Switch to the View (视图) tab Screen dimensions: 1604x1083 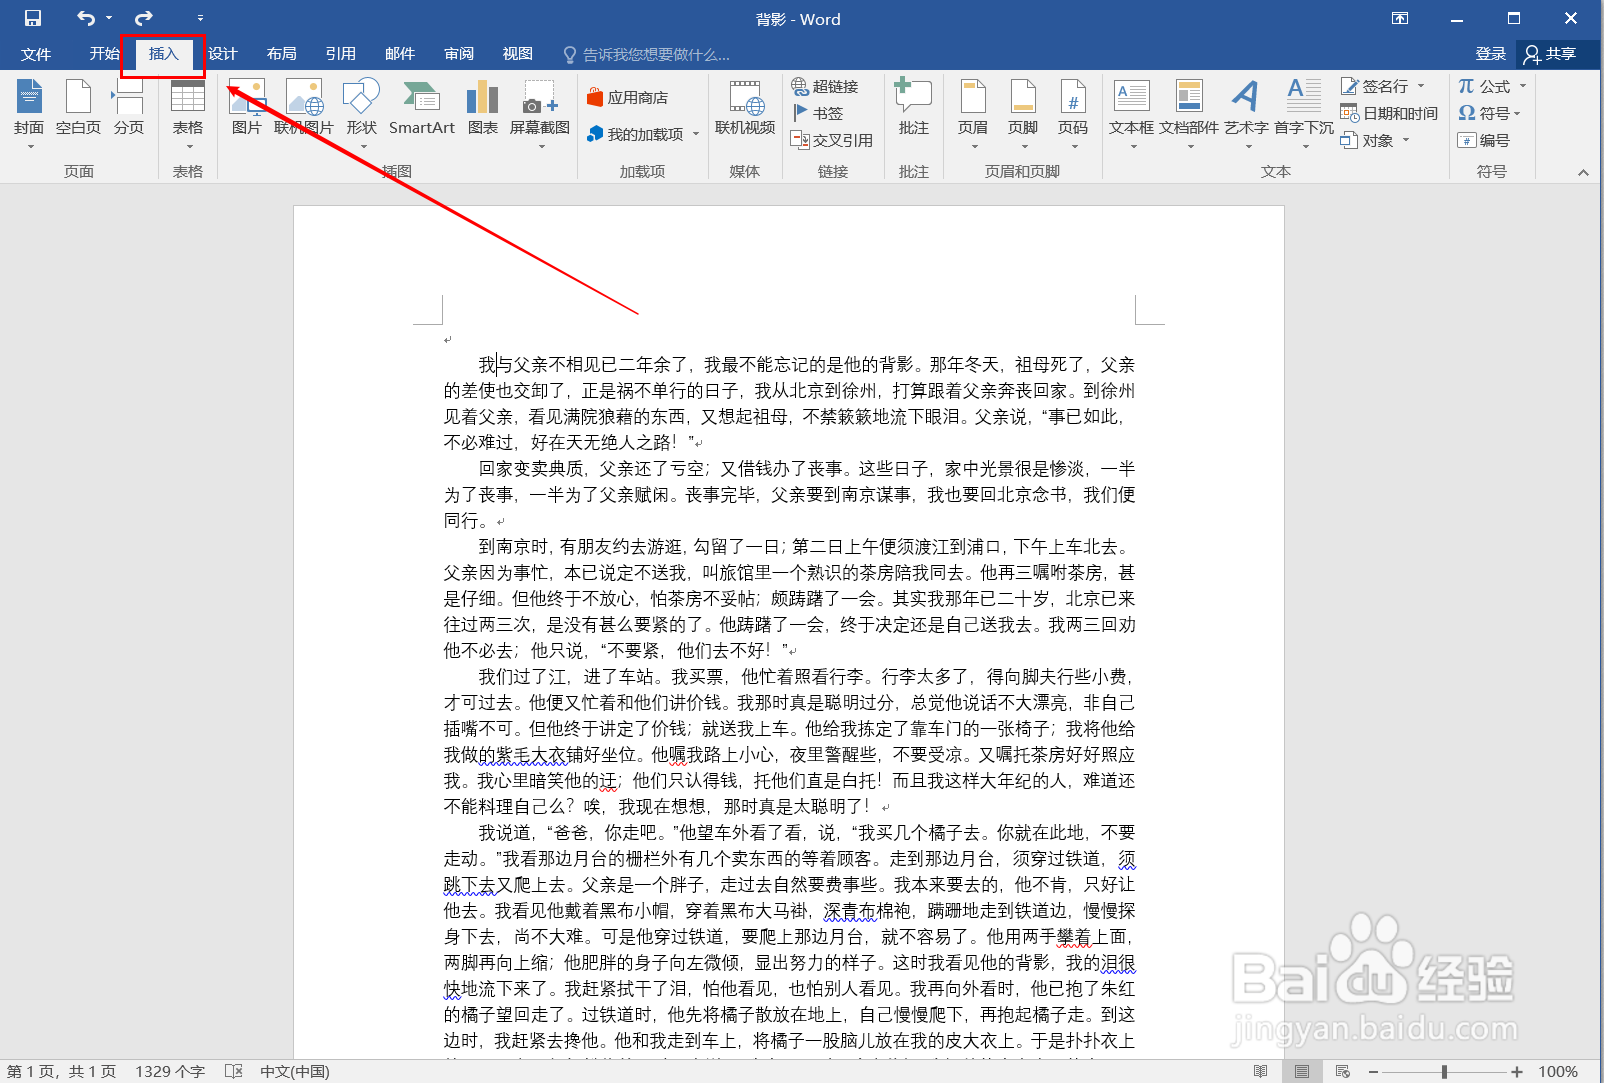(518, 54)
